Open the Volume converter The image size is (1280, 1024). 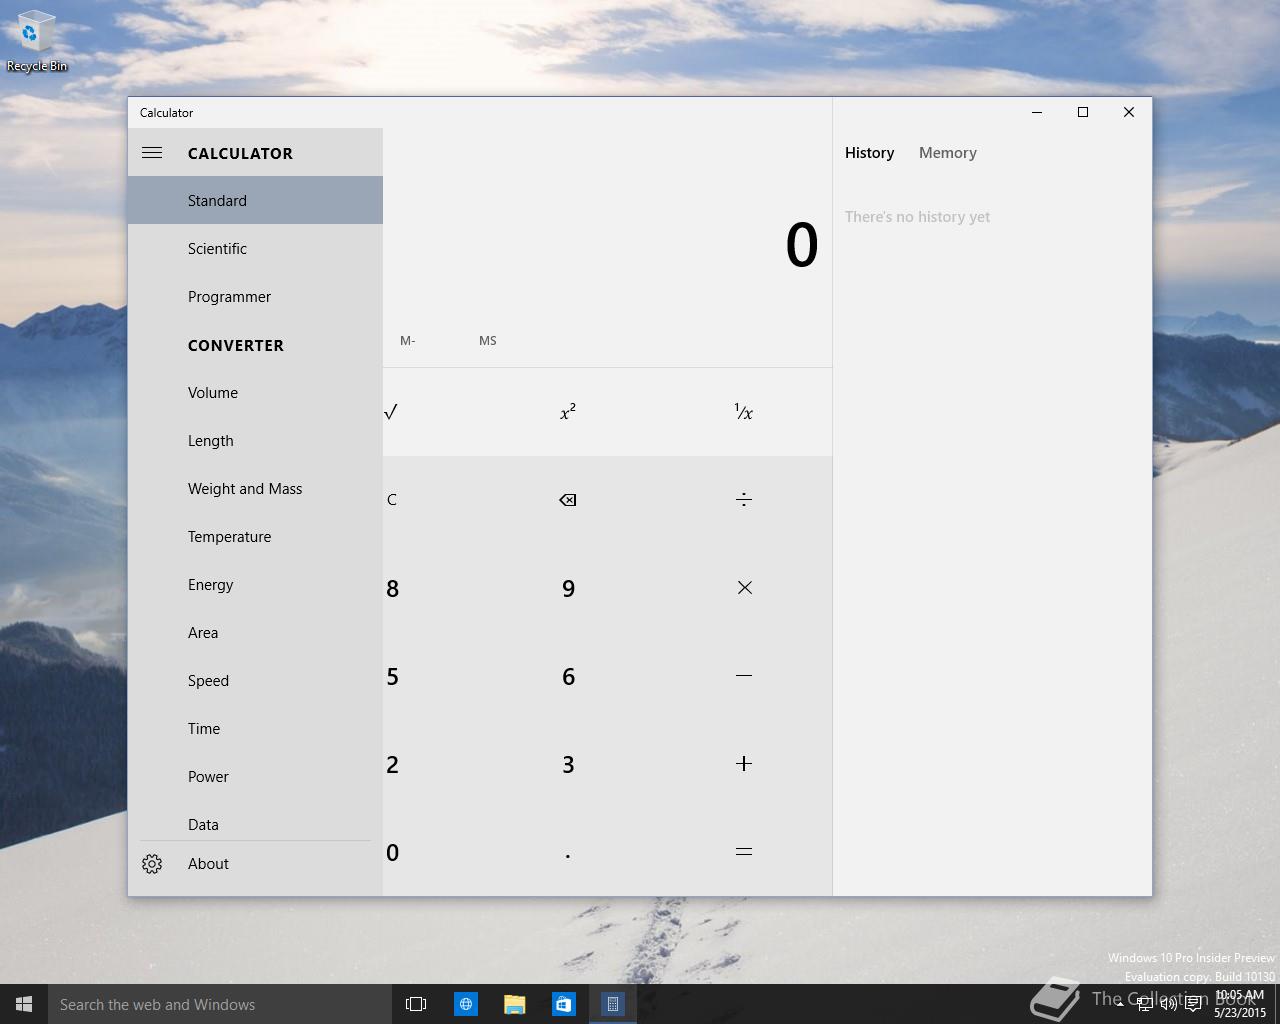tap(255, 392)
